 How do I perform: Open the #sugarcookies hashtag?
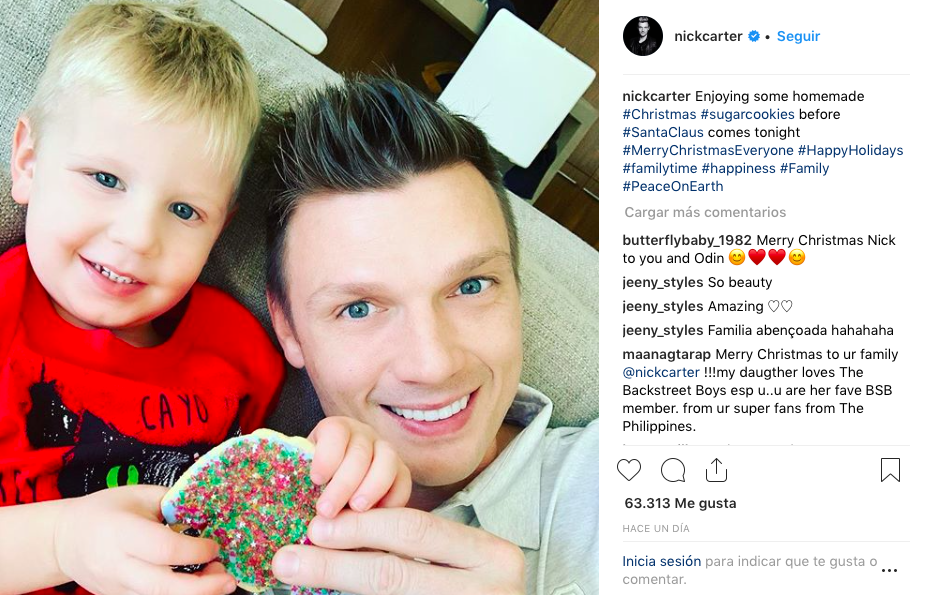[747, 114]
